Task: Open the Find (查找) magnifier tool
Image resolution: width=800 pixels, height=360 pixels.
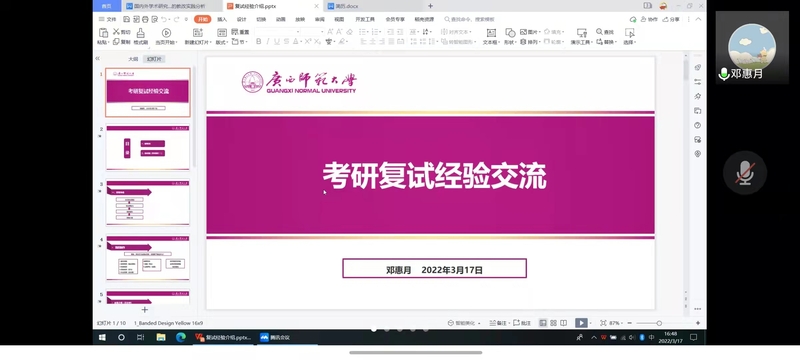Action: (x=599, y=32)
